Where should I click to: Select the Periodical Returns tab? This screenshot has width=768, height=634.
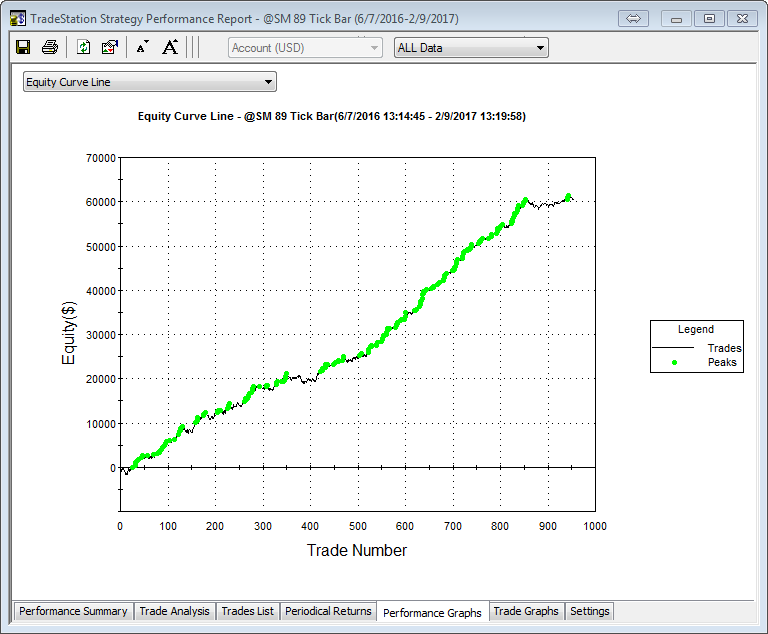(x=328, y=611)
